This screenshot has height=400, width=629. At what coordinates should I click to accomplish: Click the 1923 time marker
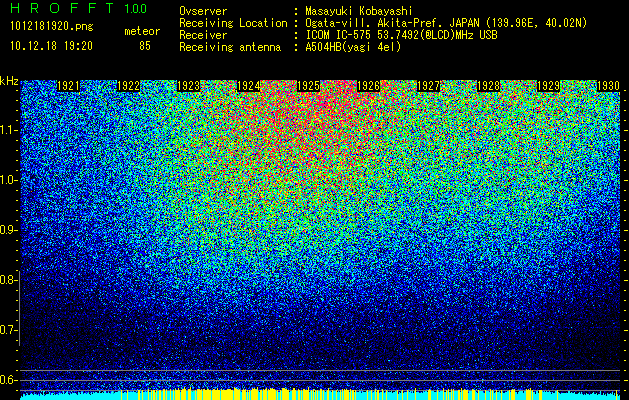click(189, 86)
